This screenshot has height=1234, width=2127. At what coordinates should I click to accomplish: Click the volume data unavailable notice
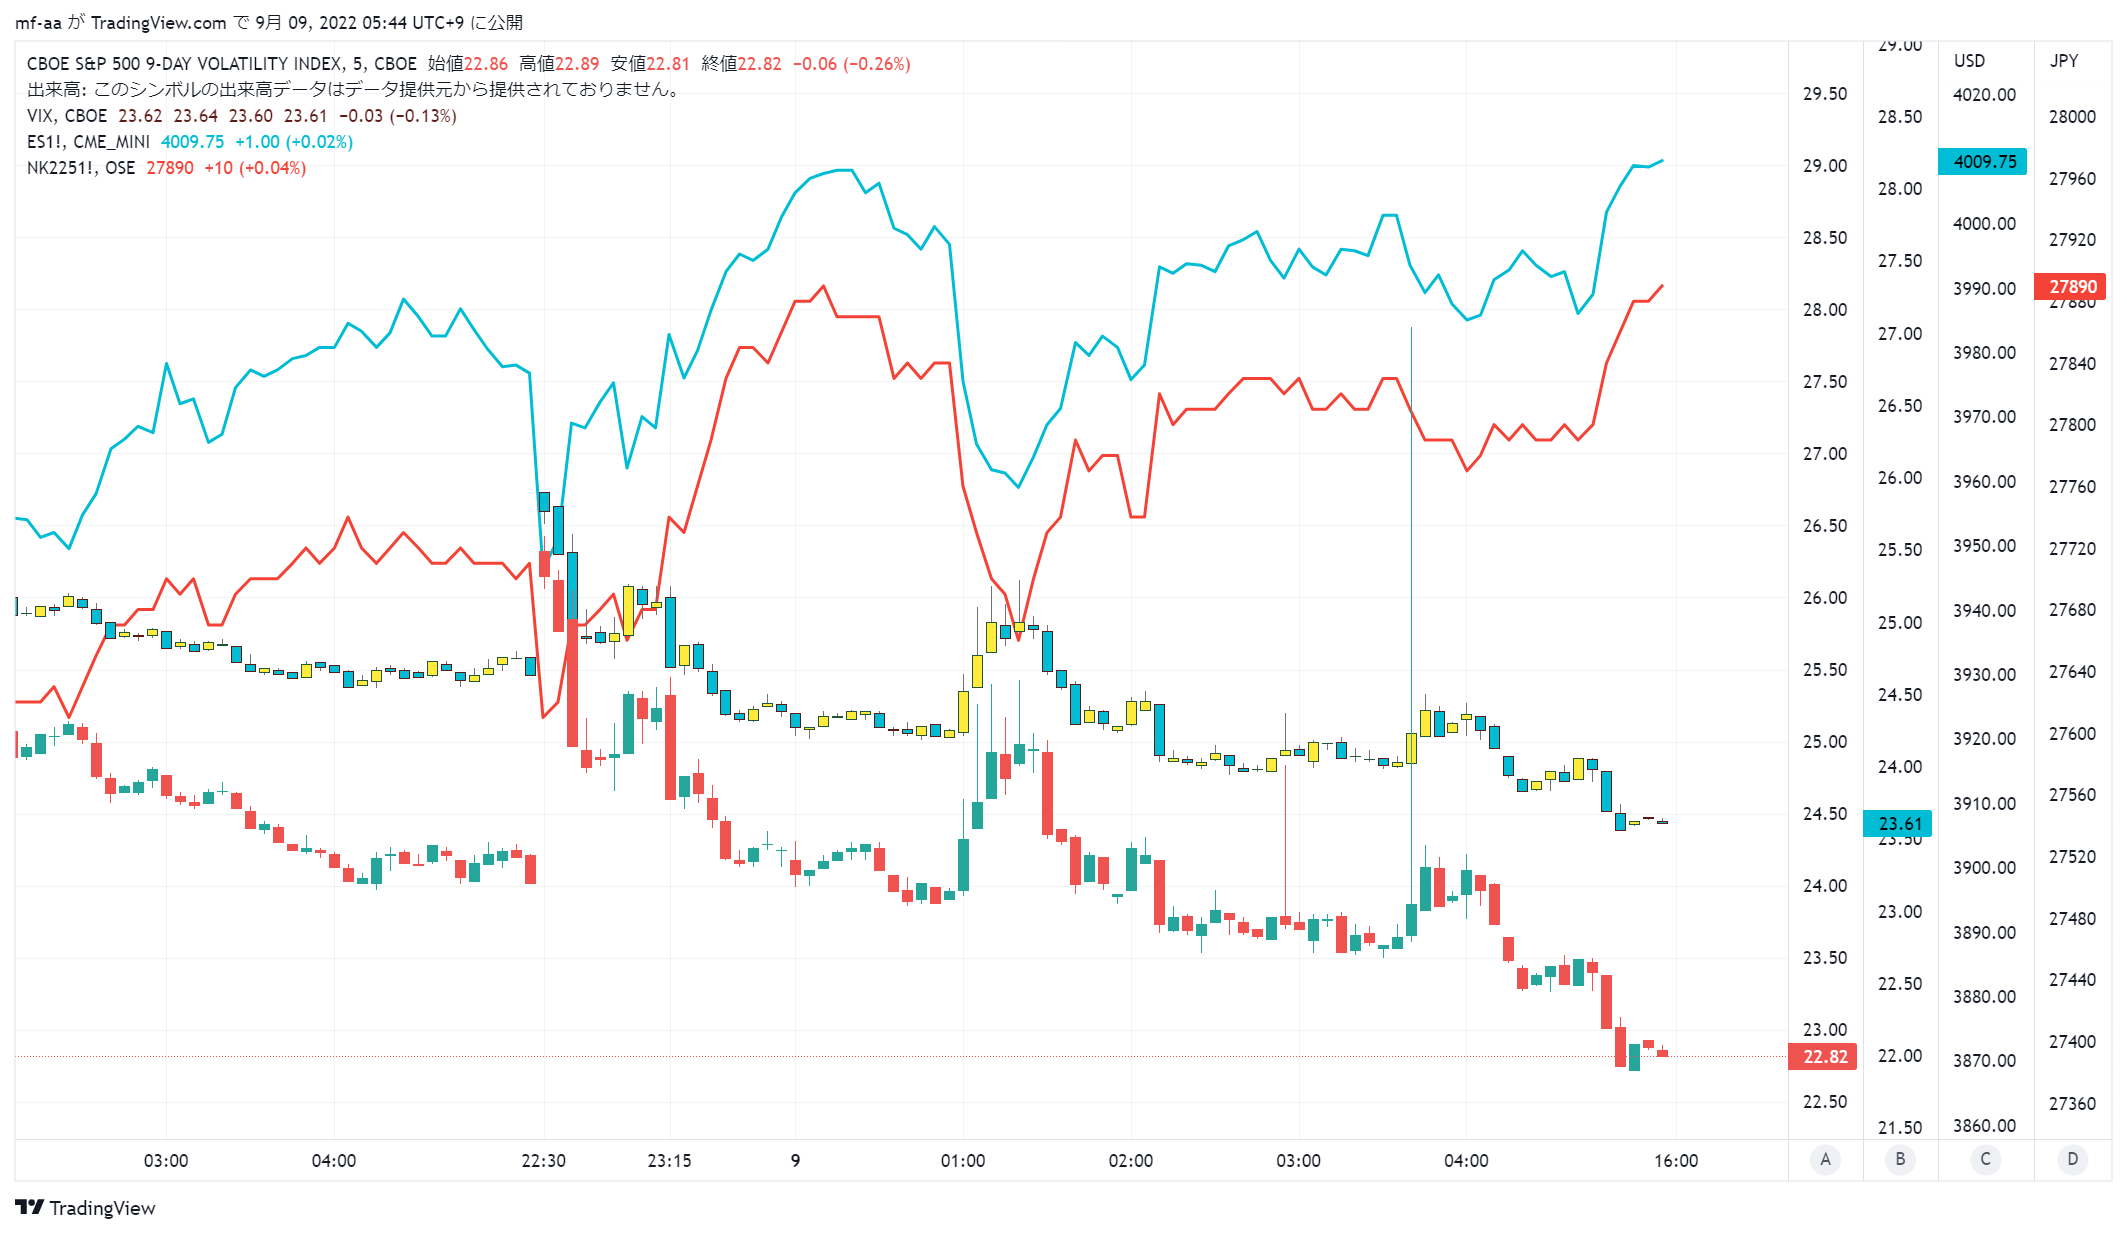click(355, 90)
